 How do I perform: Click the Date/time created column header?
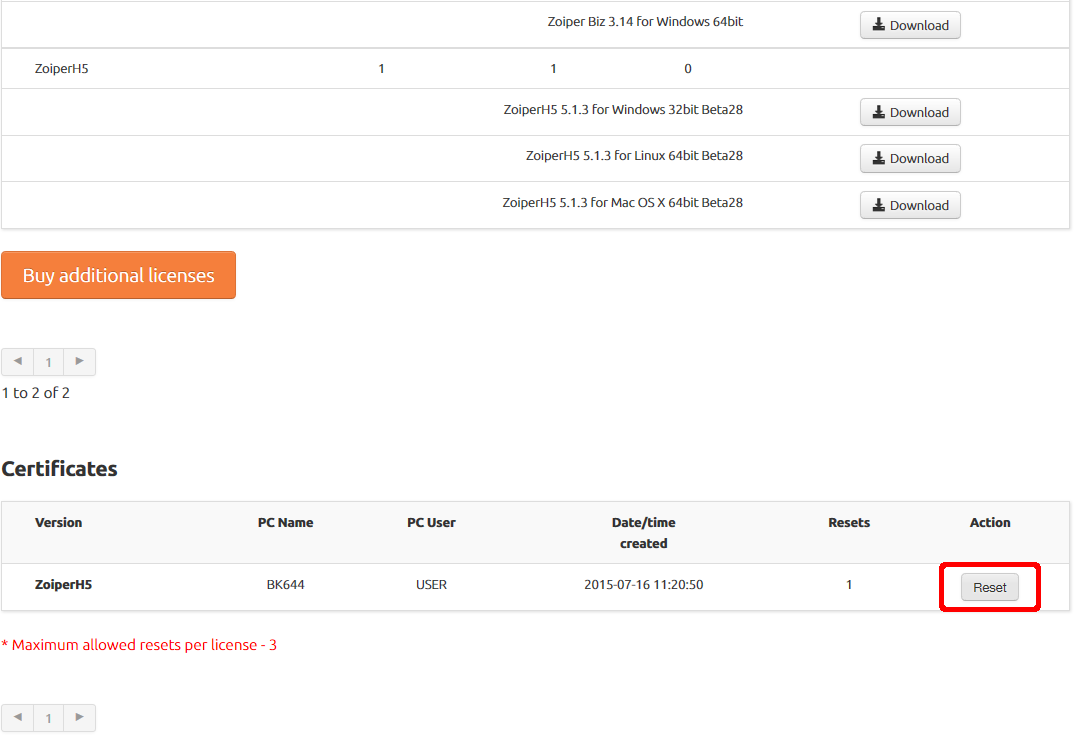pyautogui.click(x=643, y=532)
